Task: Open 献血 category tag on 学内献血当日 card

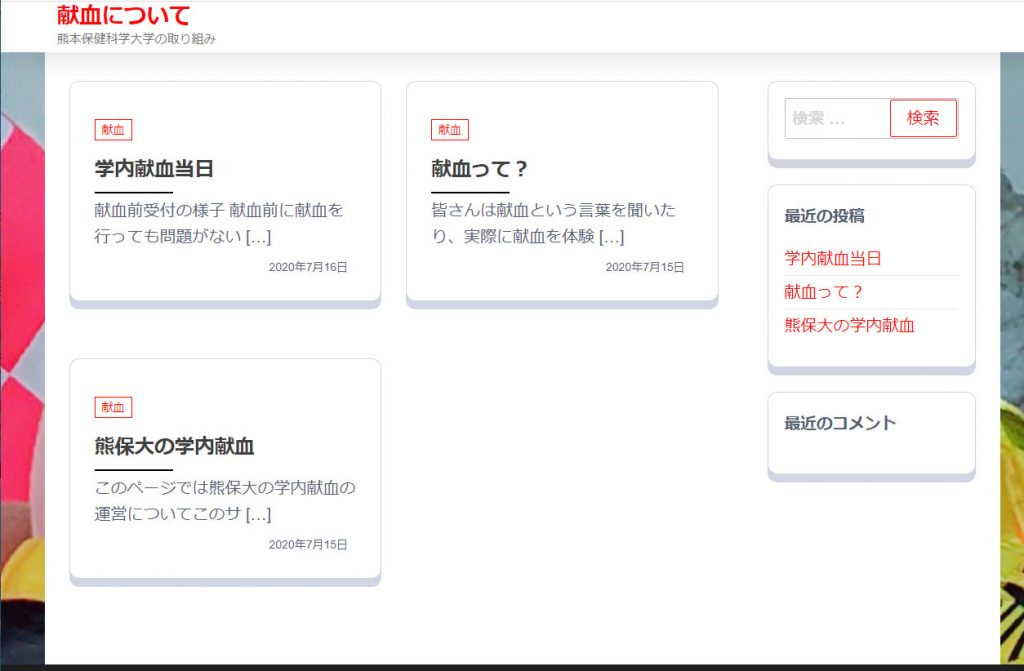Action: point(113,130)
